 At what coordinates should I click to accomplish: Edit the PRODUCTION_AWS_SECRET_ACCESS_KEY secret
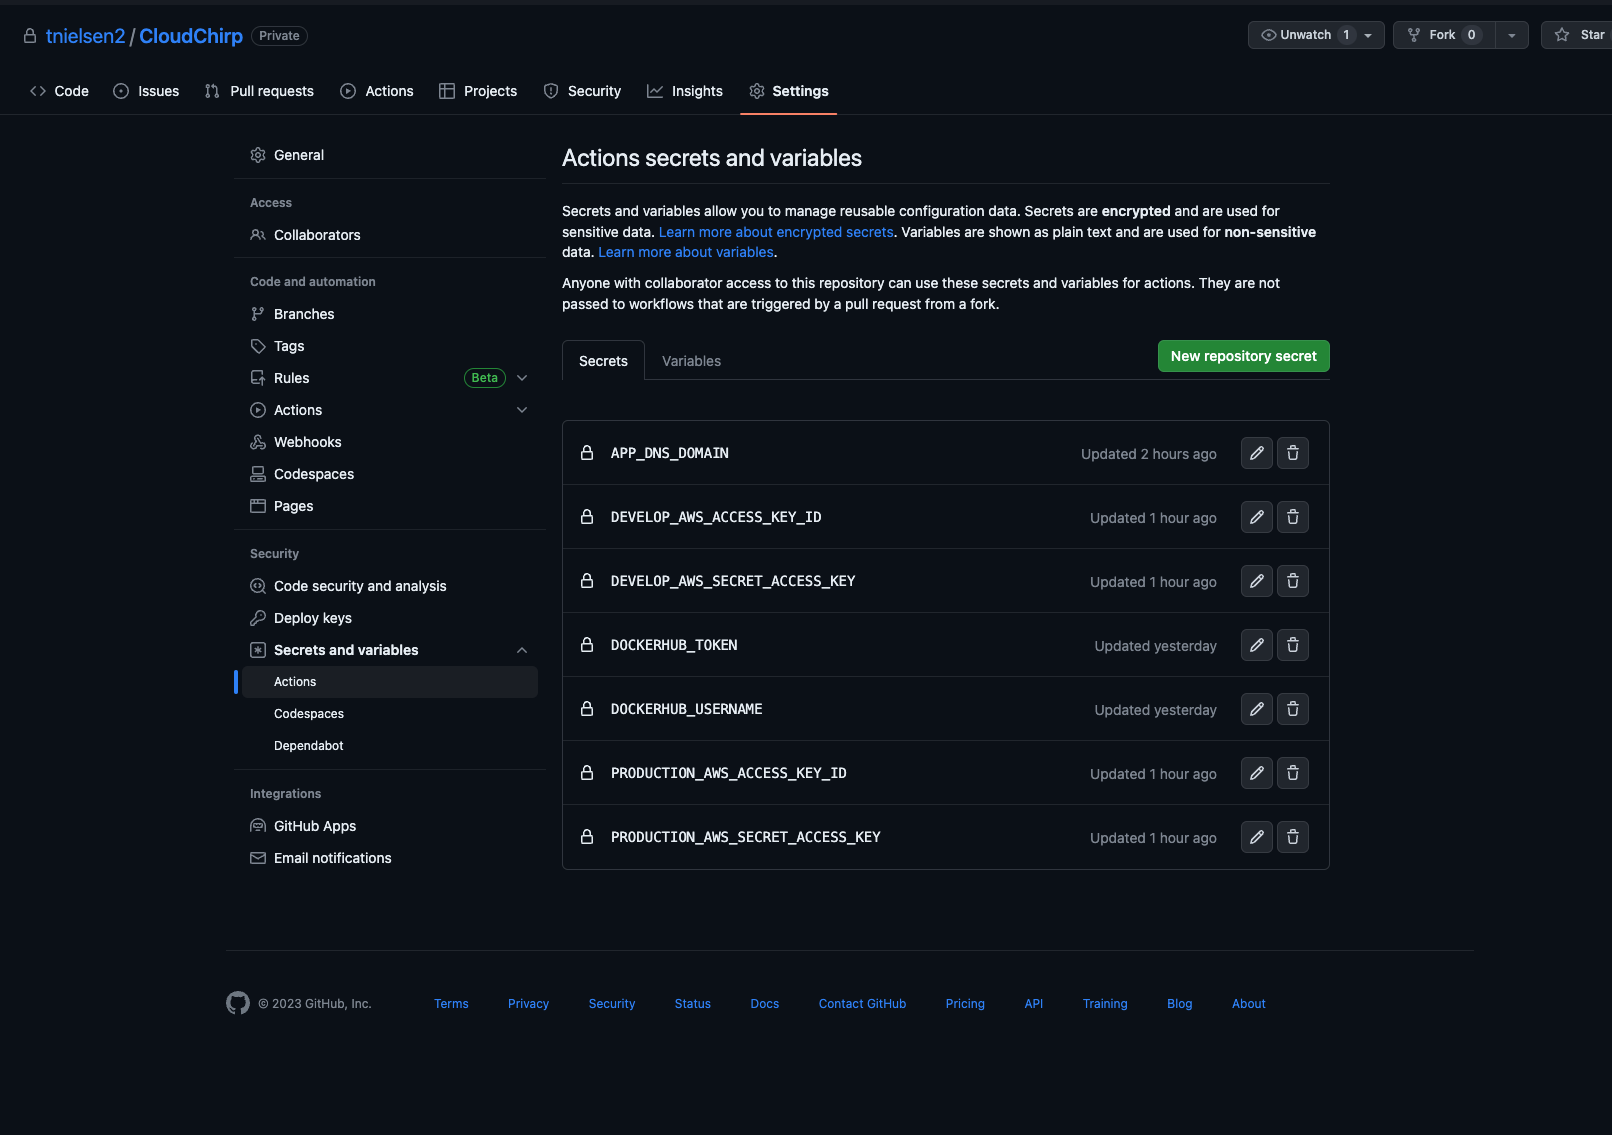coord(1257,837)
